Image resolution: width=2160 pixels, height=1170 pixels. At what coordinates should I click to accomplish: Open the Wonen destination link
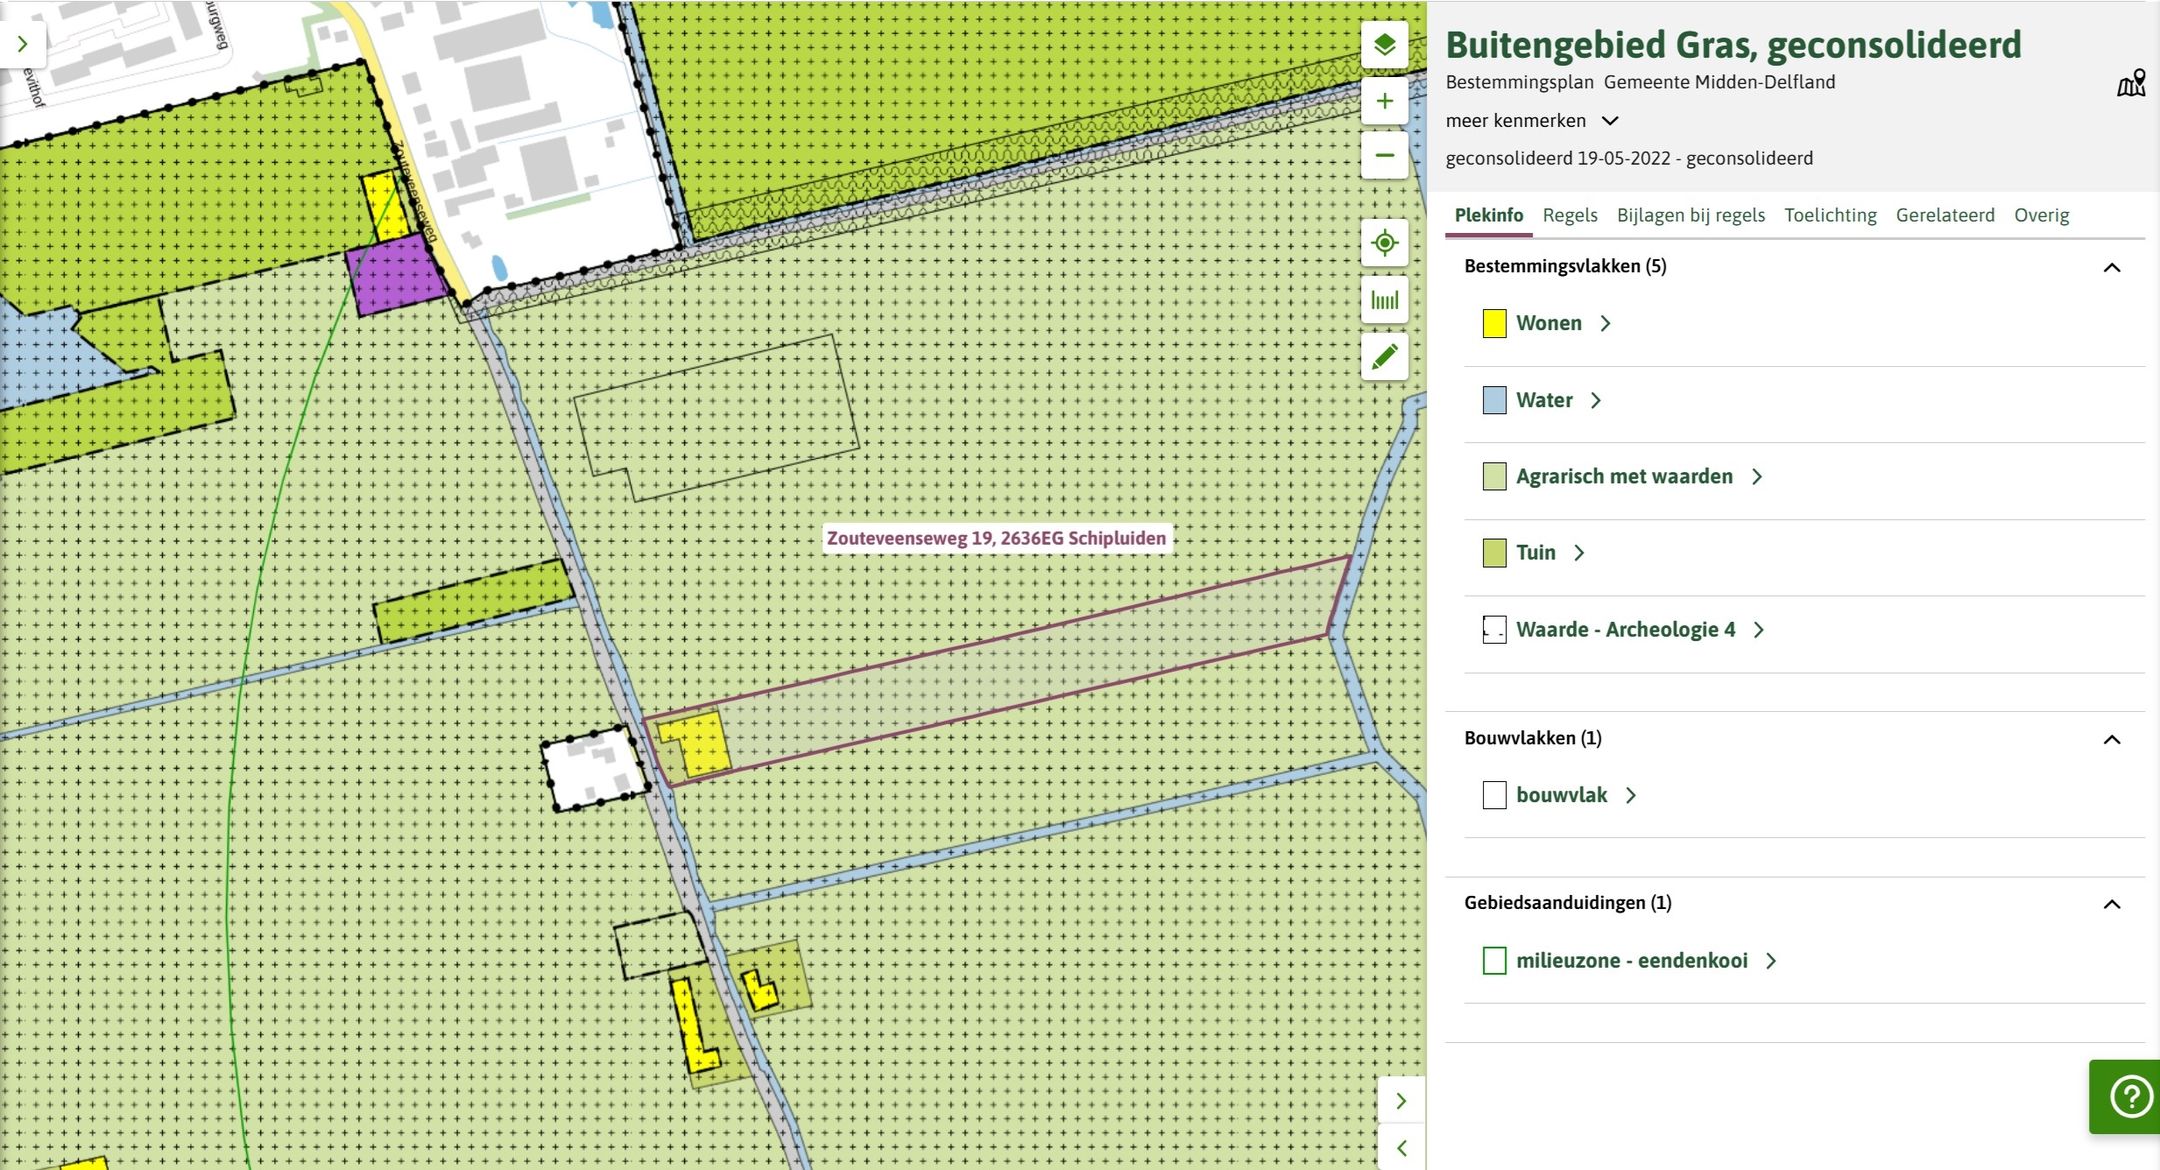click(1548, 324)
